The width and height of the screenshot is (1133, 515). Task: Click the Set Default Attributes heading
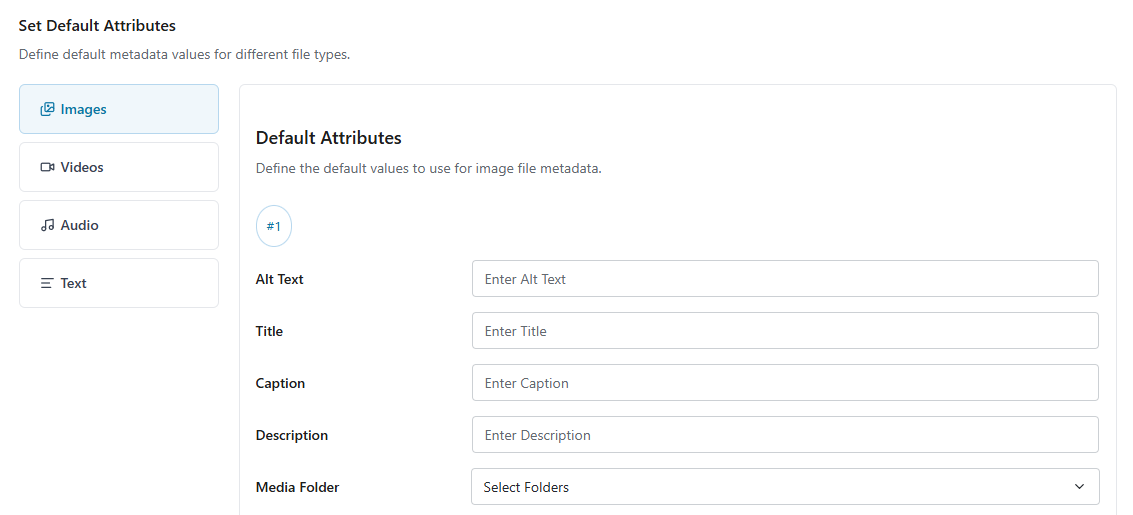point(97,25)
